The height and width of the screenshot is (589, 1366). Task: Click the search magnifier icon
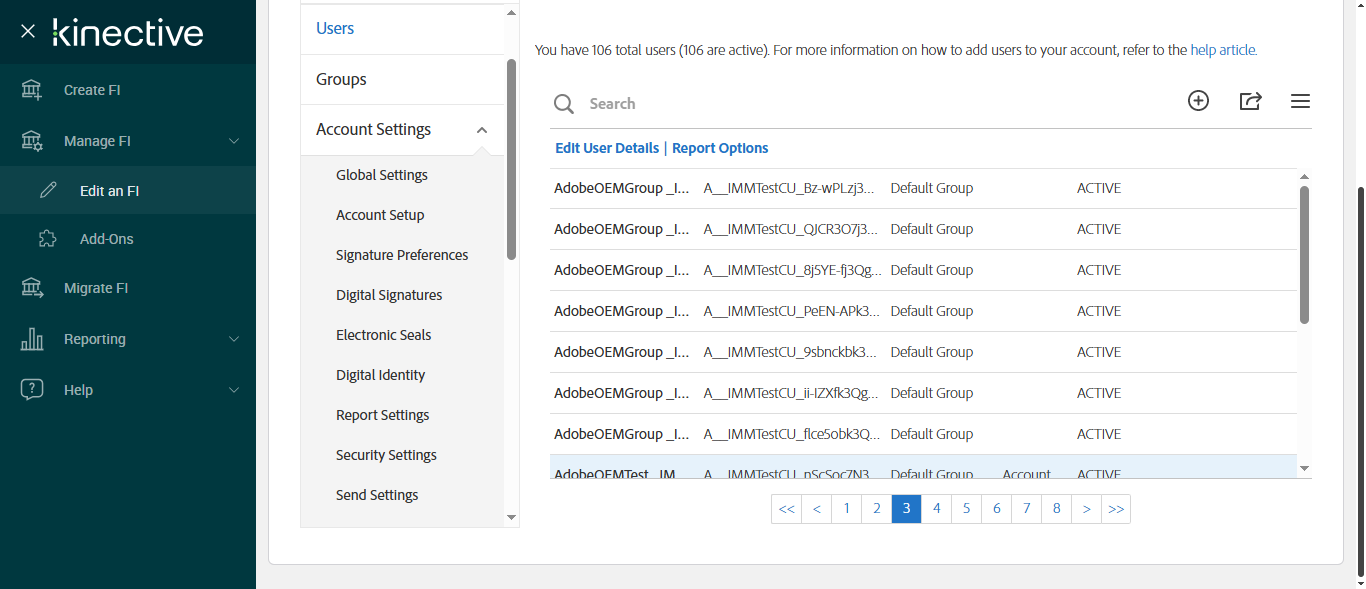click(x=565, y=104)
